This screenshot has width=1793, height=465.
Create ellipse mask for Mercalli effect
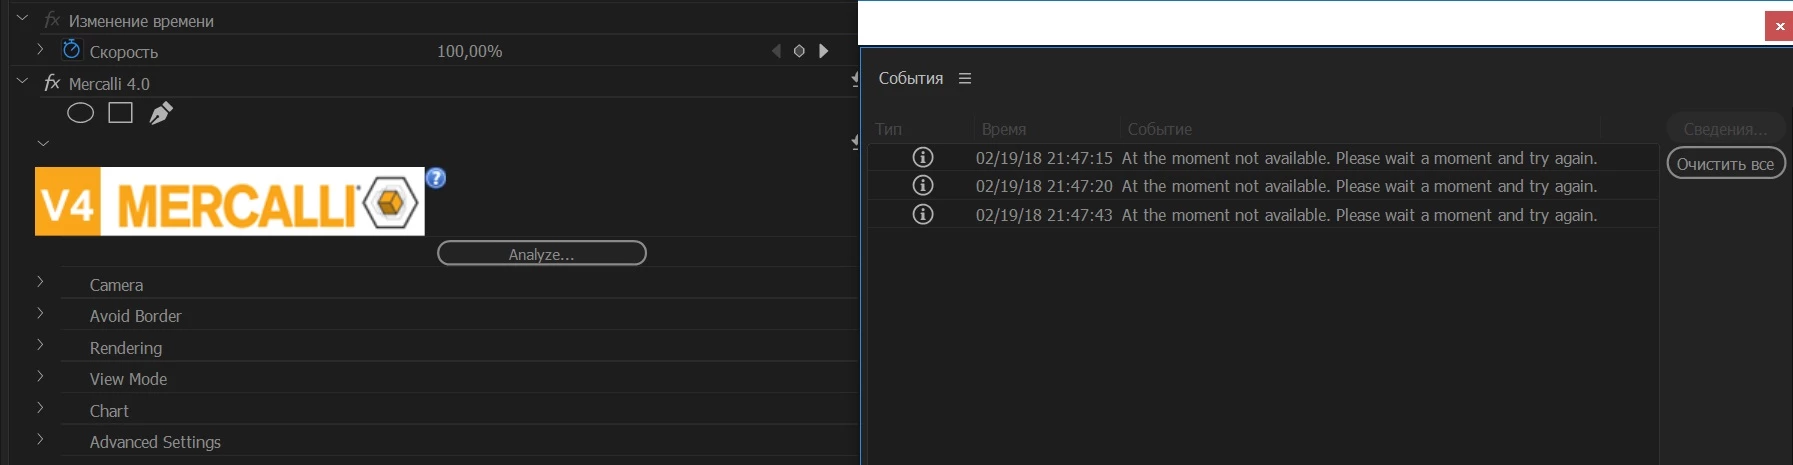click(80, 113)
